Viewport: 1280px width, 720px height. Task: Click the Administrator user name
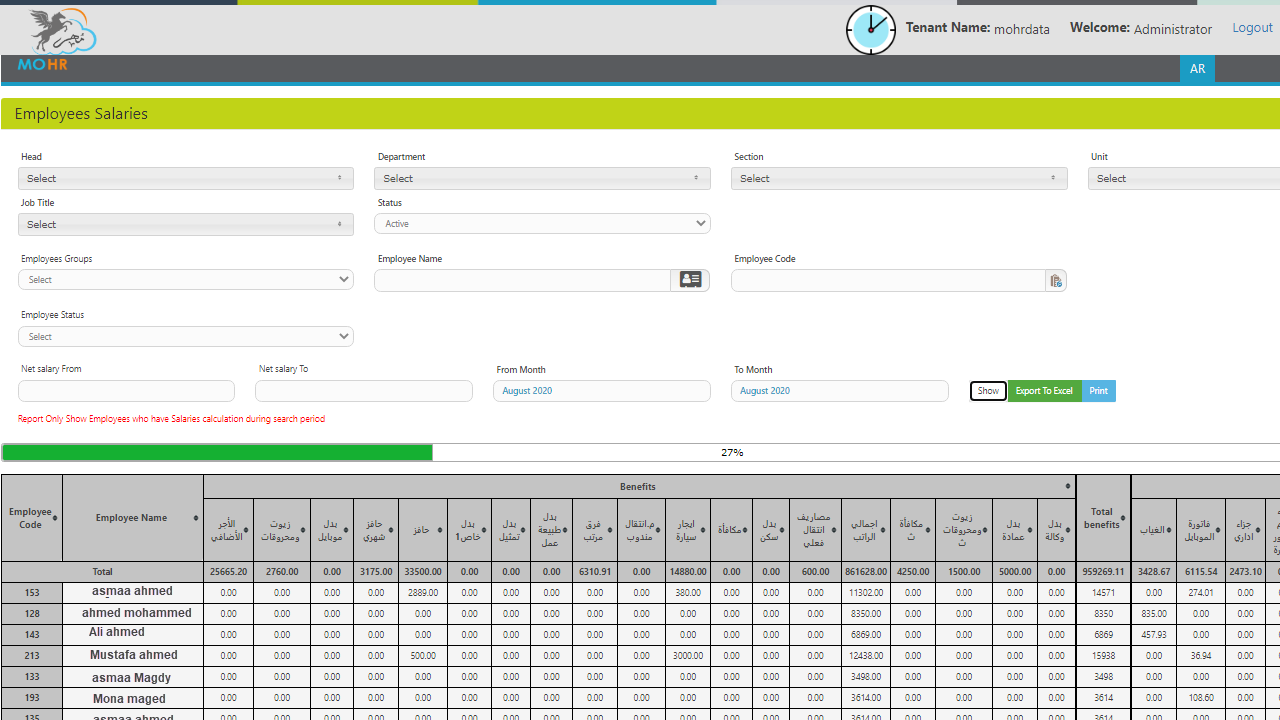(x=1173, y=29)
